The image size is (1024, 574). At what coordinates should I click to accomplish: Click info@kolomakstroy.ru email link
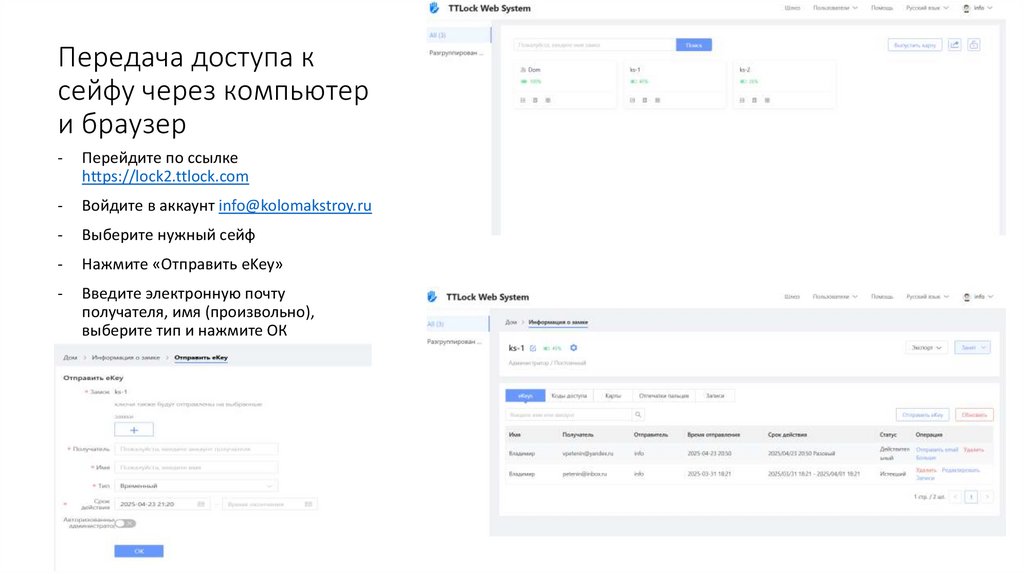coord(295,206)
